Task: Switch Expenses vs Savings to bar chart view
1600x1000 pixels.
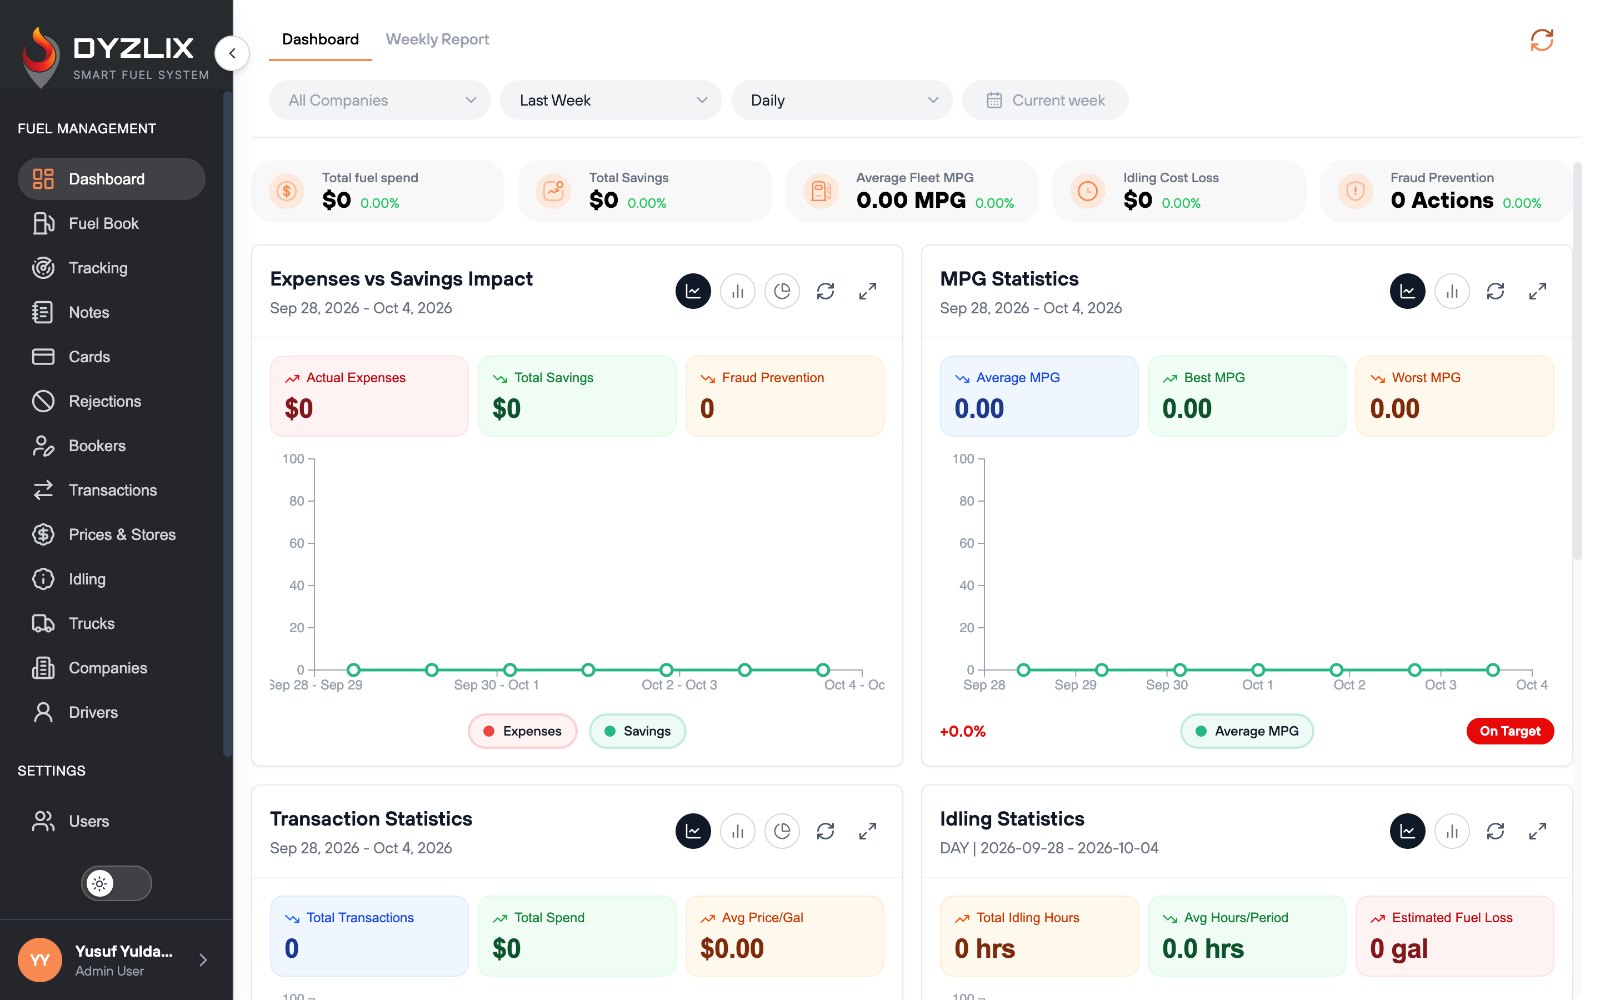Action: [x=737, y=291]
